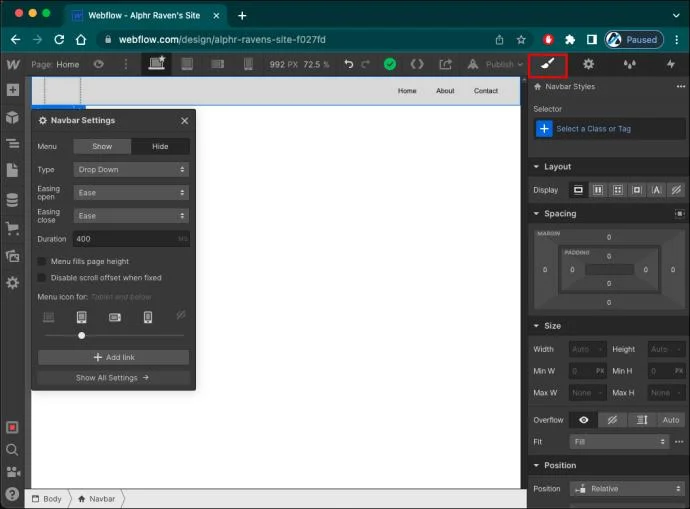Click the share site icon
The width and height of the screenshot is (690, 509).
pyautogui.click(x=445, y=64)
